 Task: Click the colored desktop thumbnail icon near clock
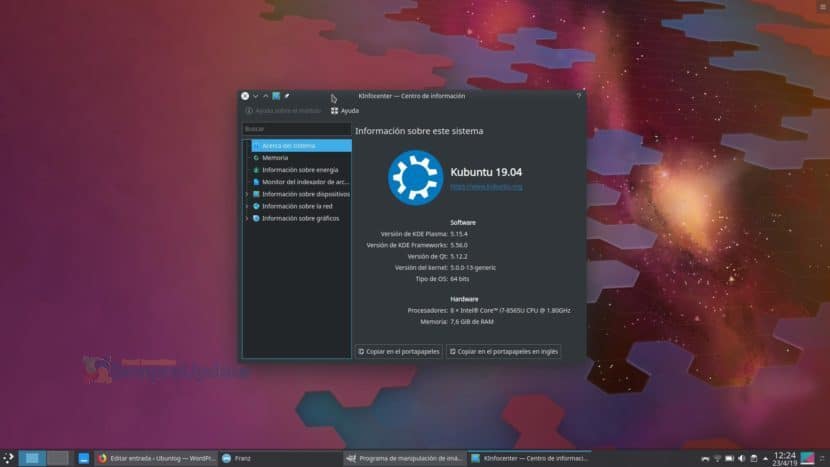click(x=807, y=459)
